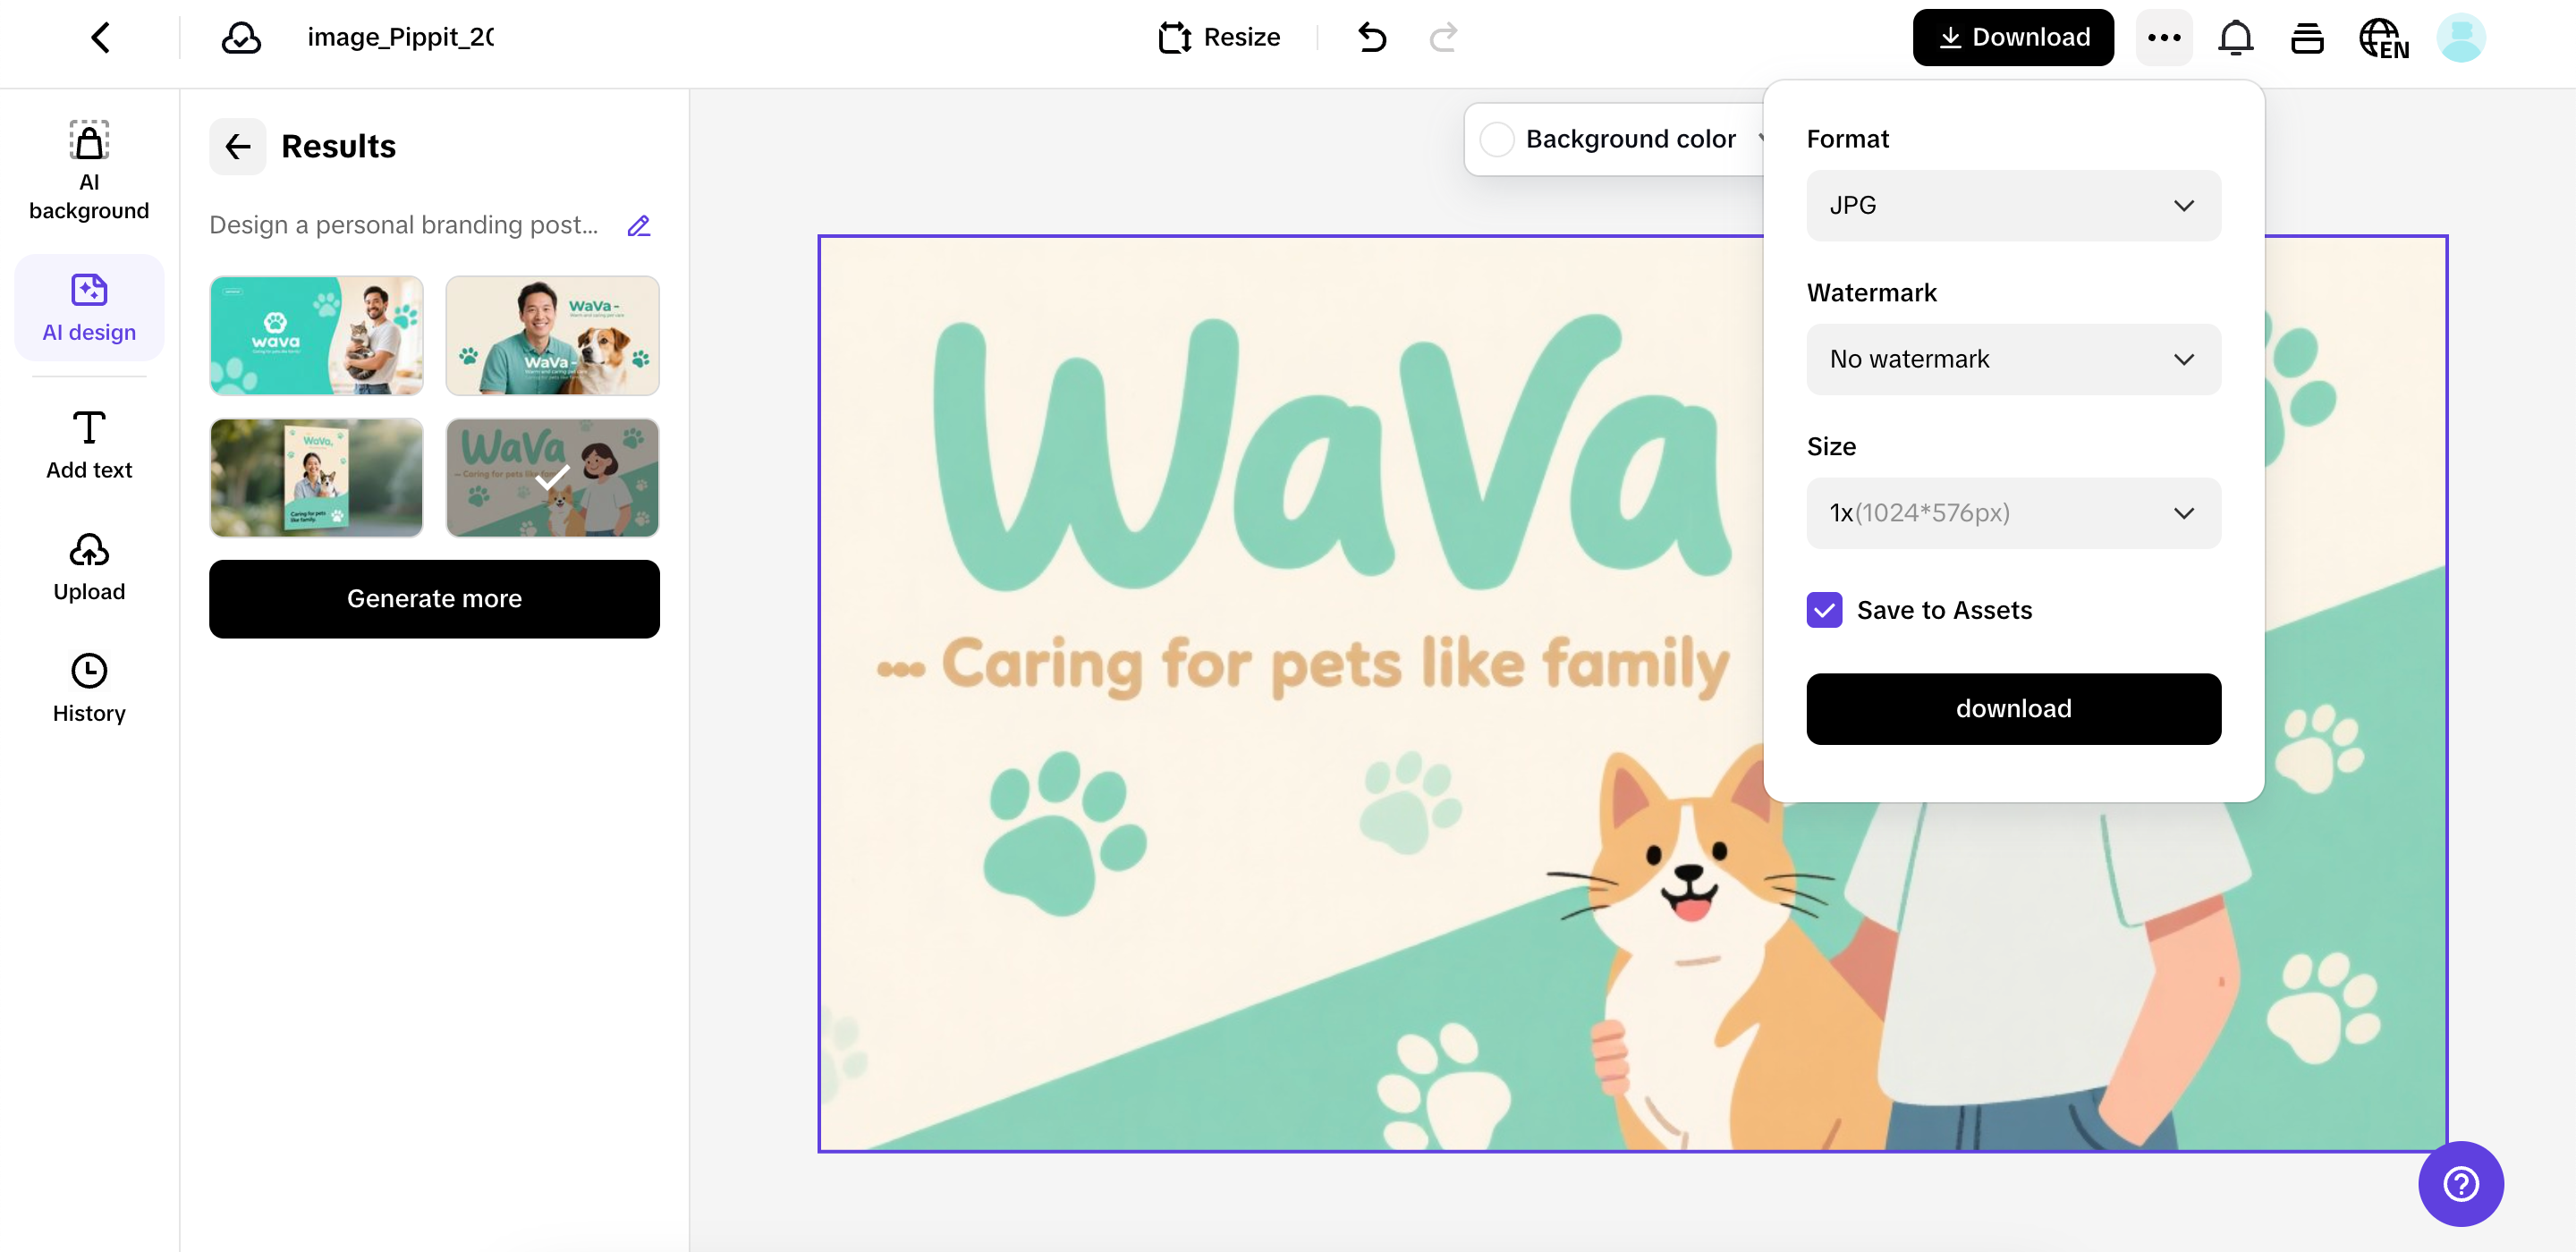Expand the JPG format dropdown
The height and width of the screenshot is (1252, 2576).
coord(2013,206)
